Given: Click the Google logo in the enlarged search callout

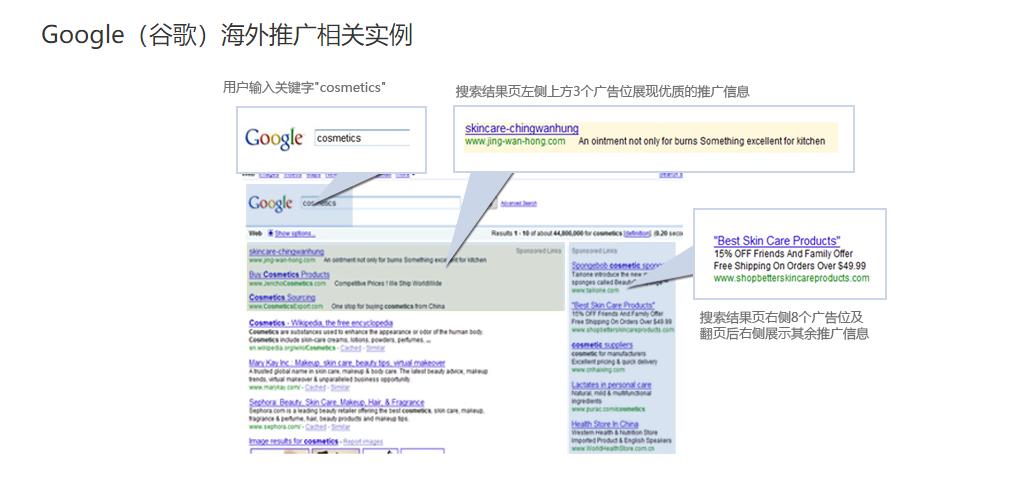Looking at the screenshot, I should [274, 139].
